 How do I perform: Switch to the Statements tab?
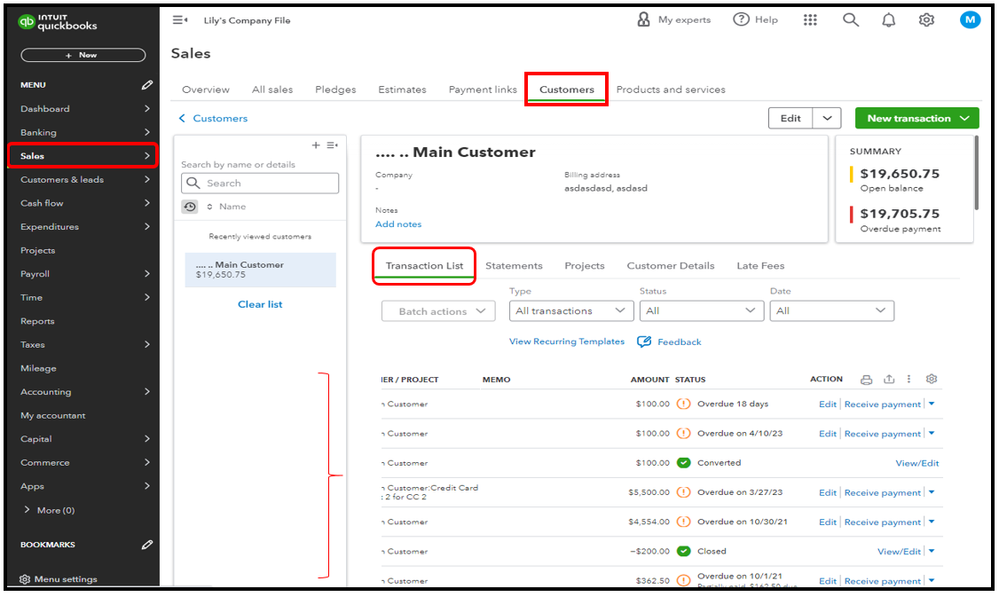click(x=514, y=266)
